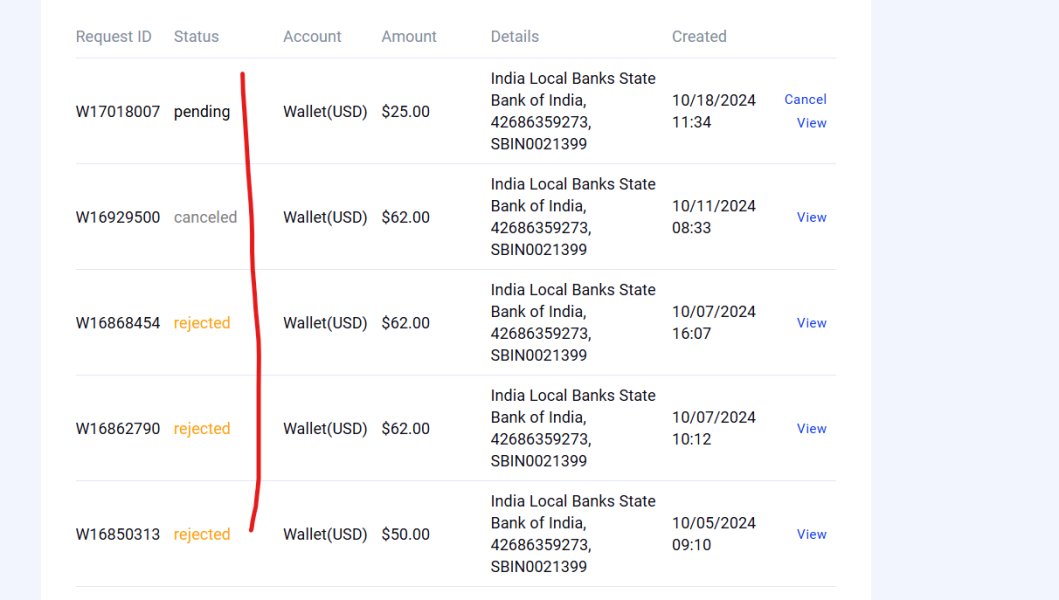
Task: View details of pending request W17018007
Action: 811,123
